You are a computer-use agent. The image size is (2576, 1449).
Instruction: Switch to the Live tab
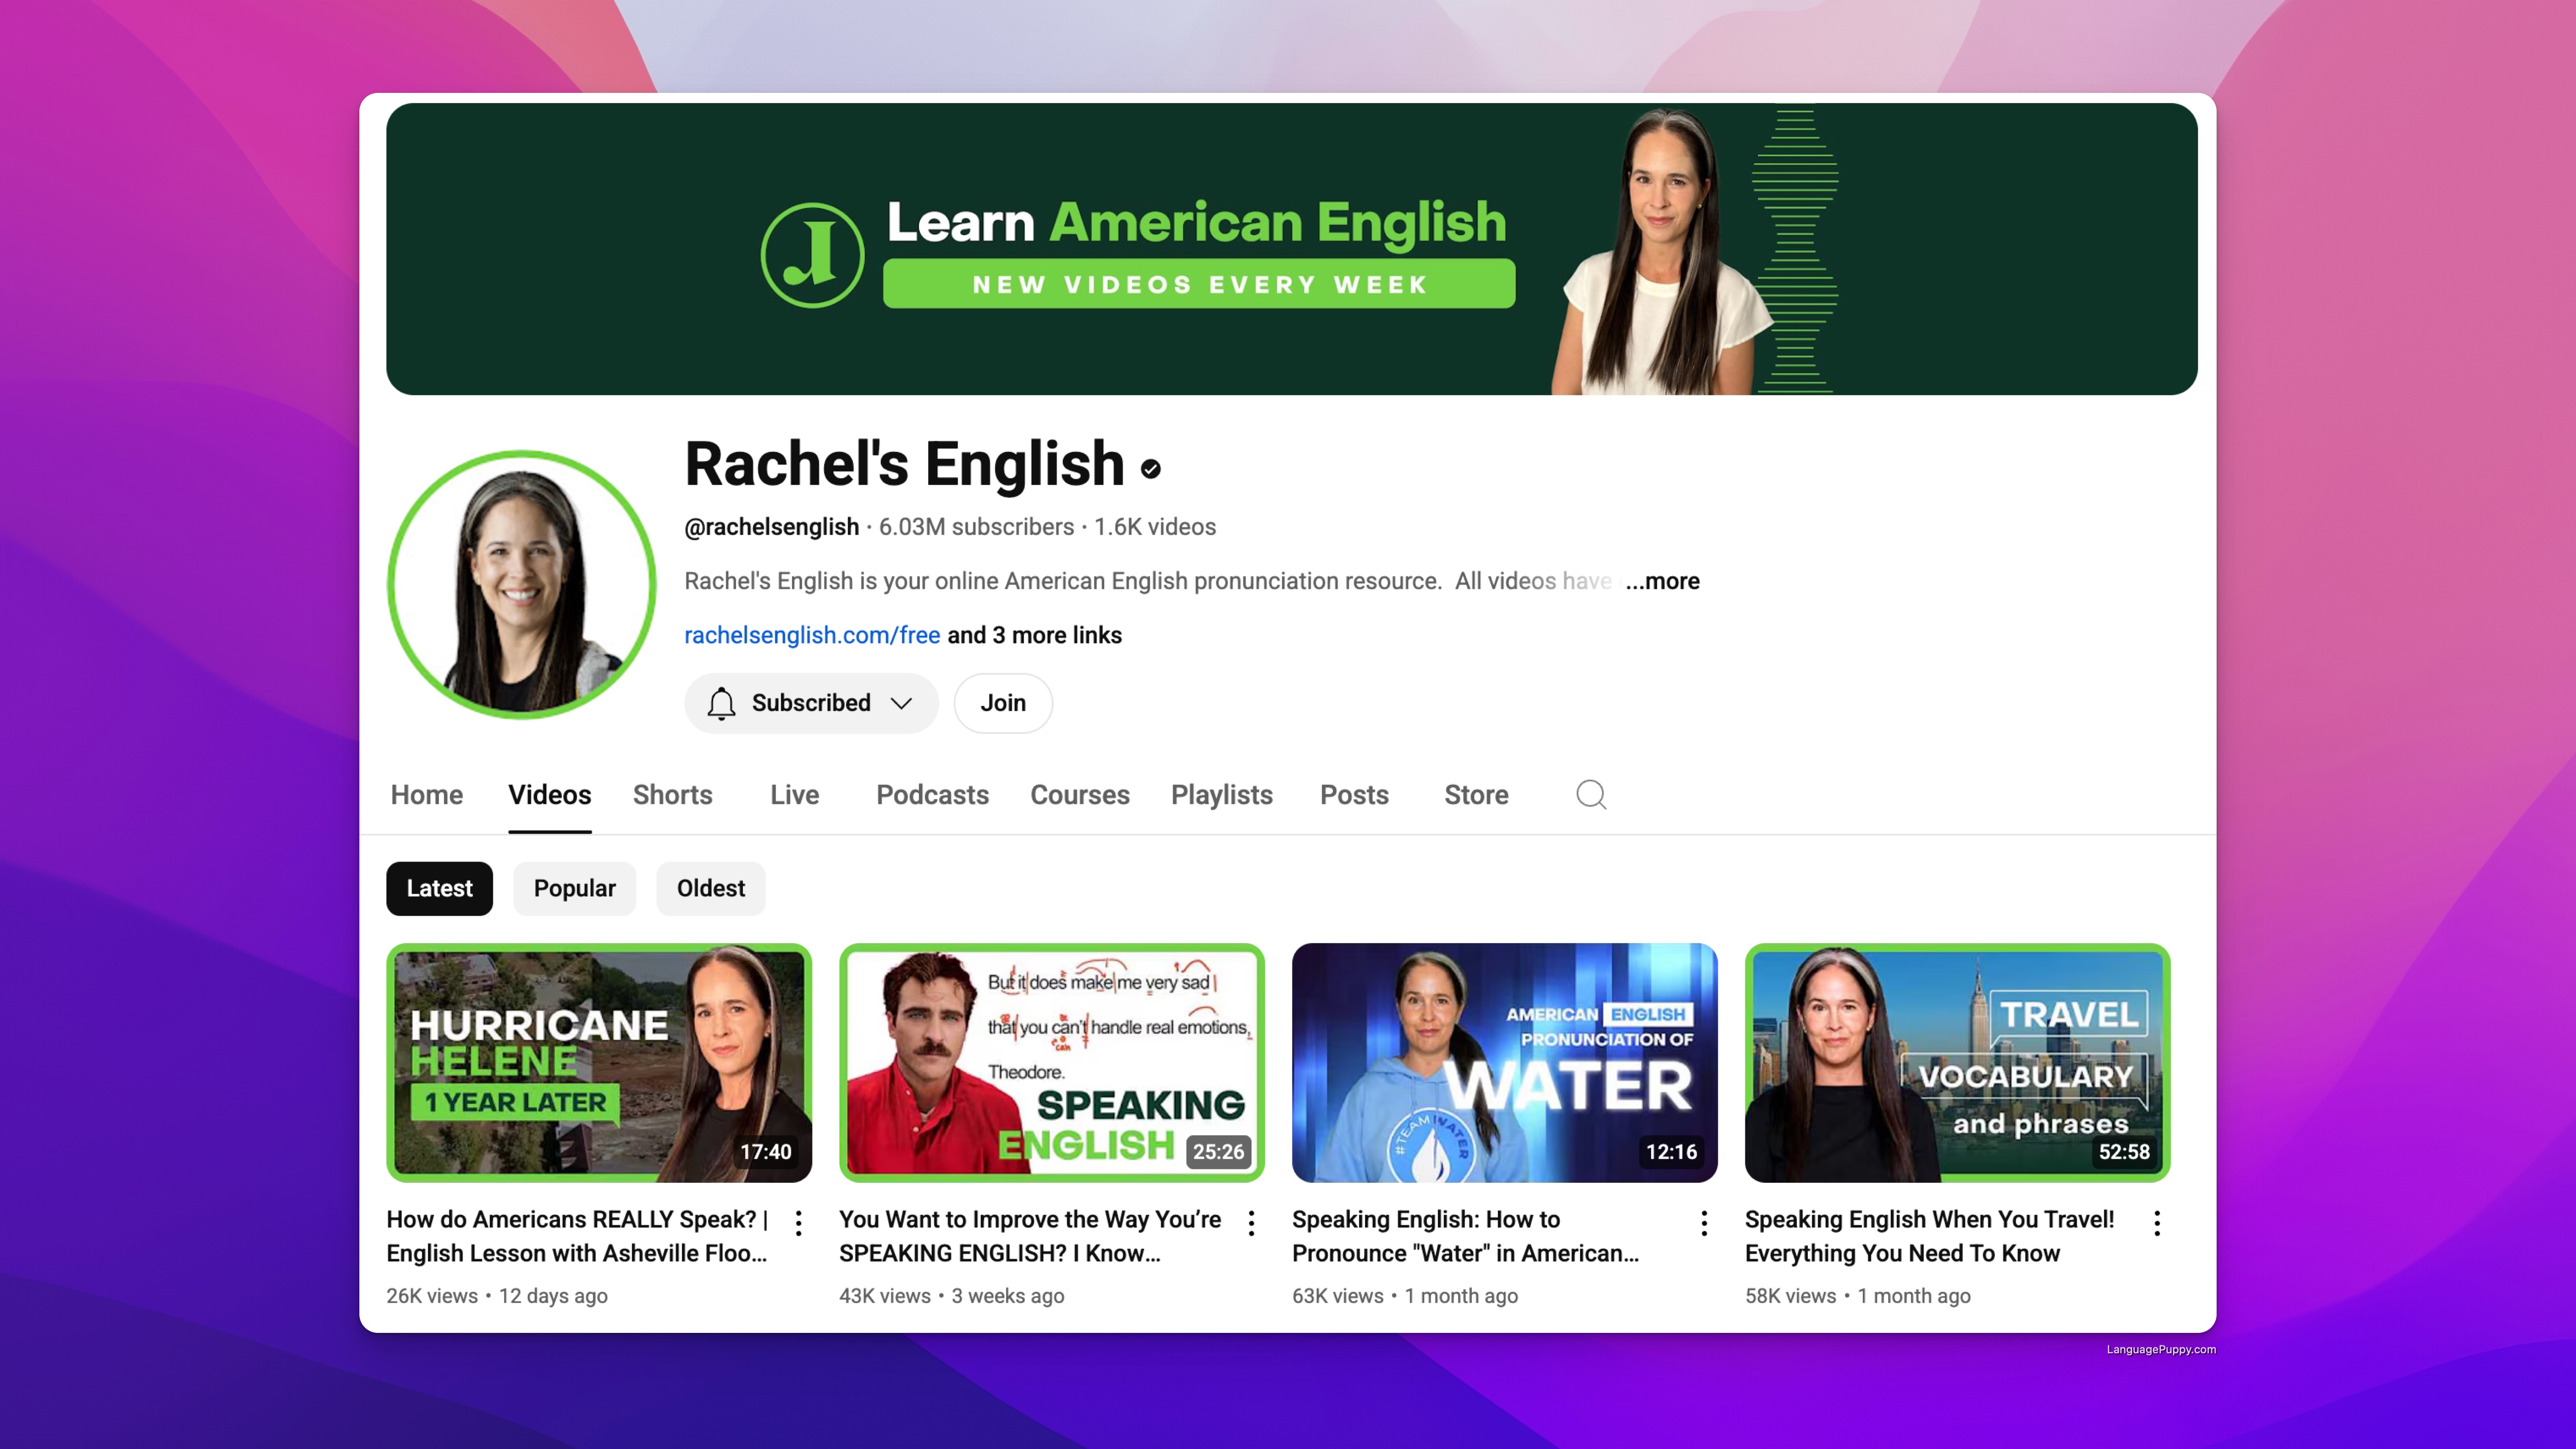click(795, 795)
